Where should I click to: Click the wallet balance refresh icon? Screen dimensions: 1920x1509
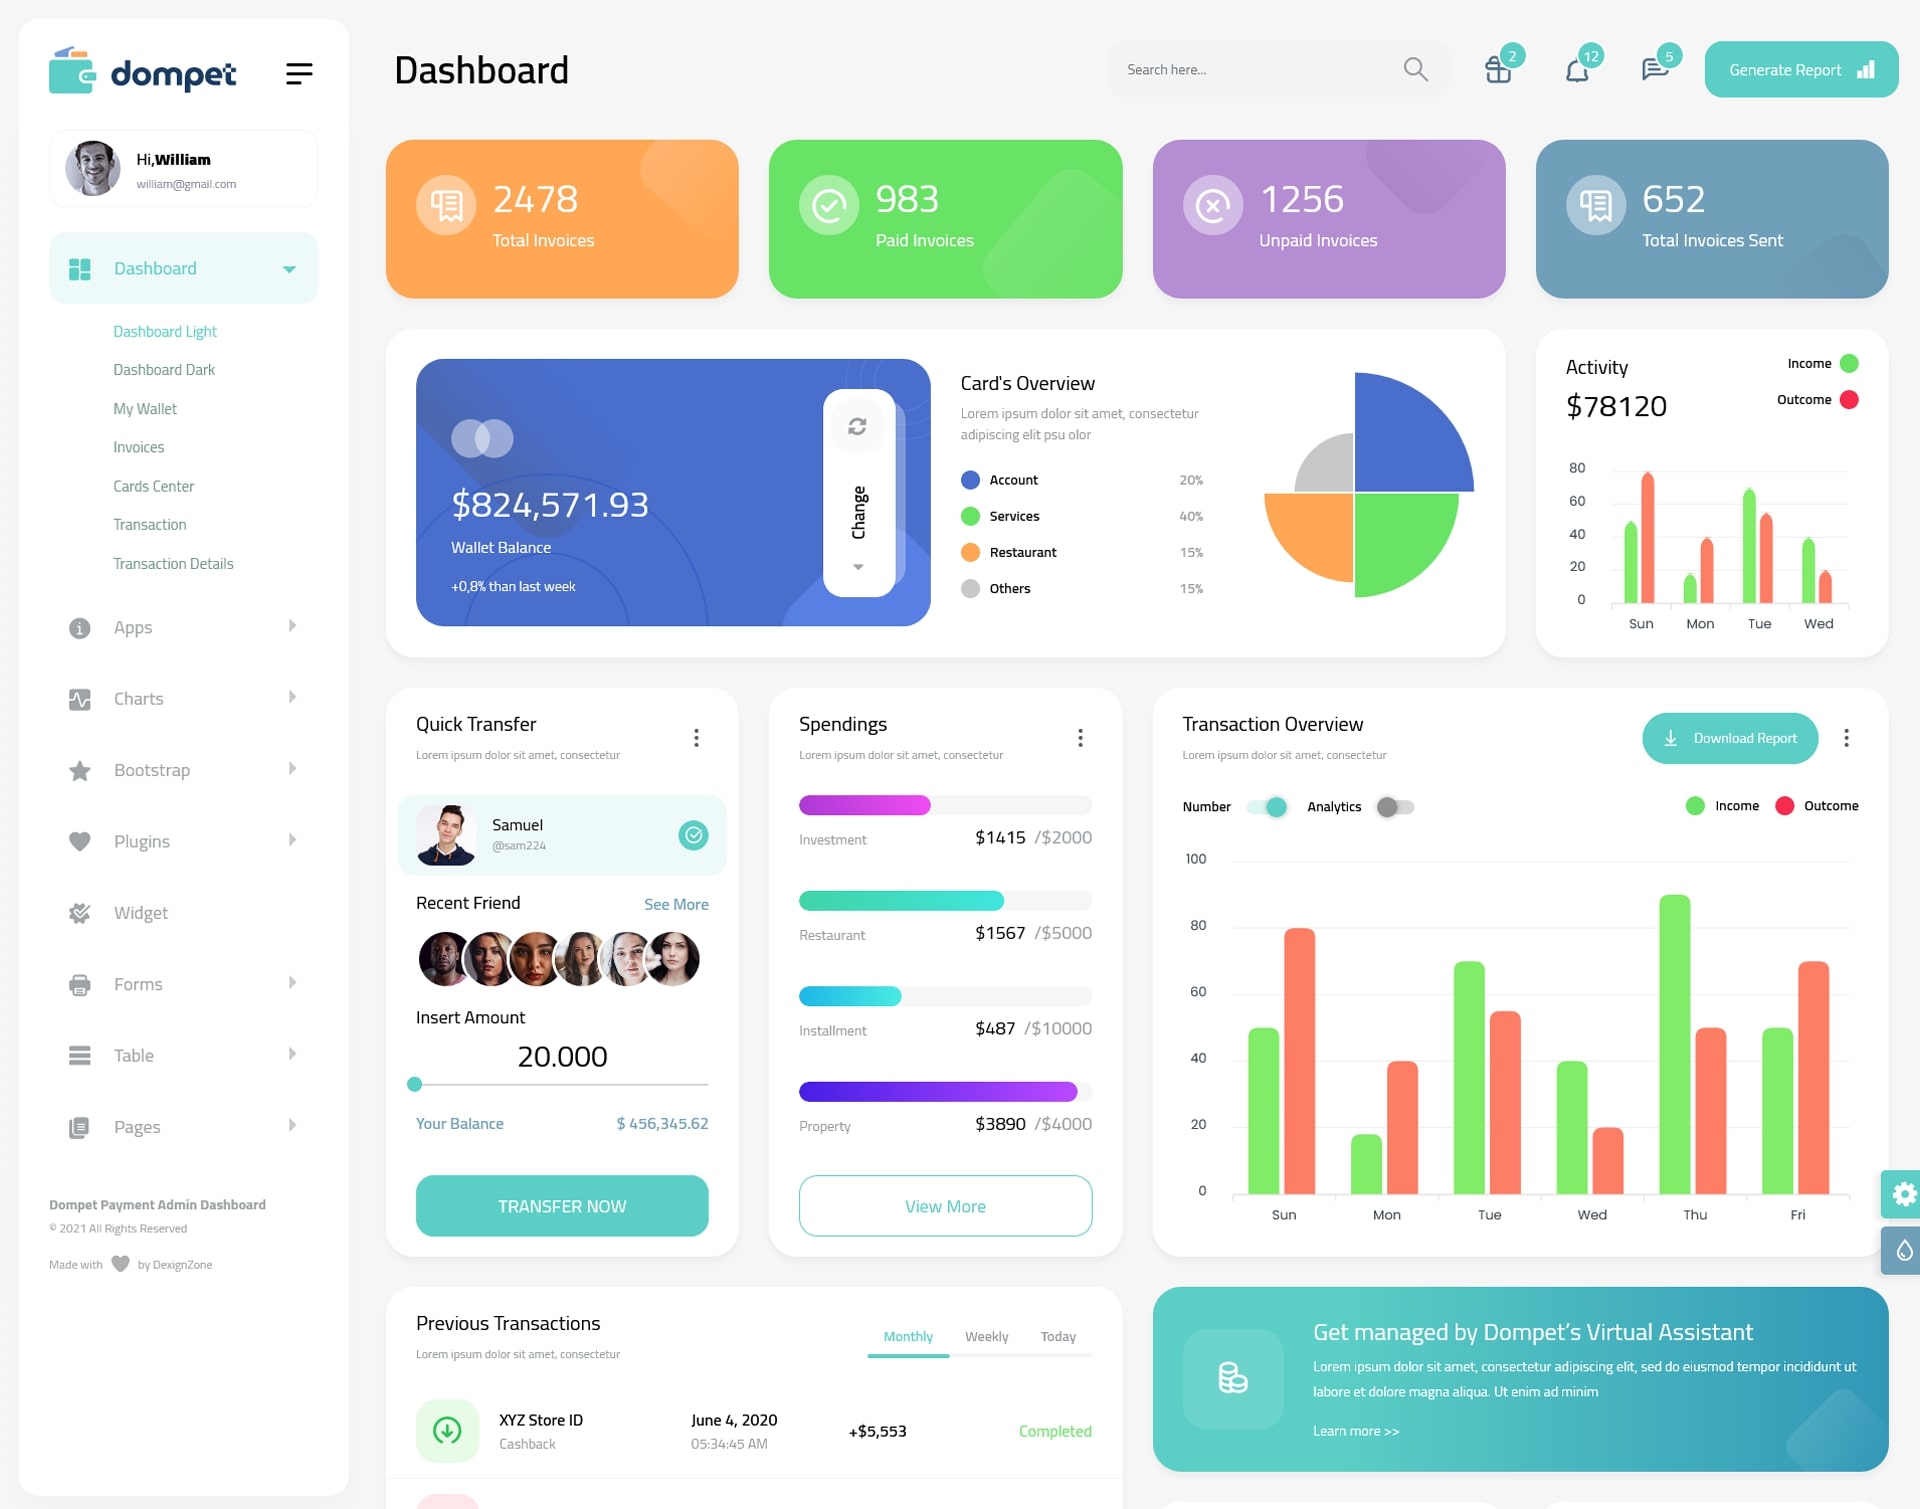[856, 427]
